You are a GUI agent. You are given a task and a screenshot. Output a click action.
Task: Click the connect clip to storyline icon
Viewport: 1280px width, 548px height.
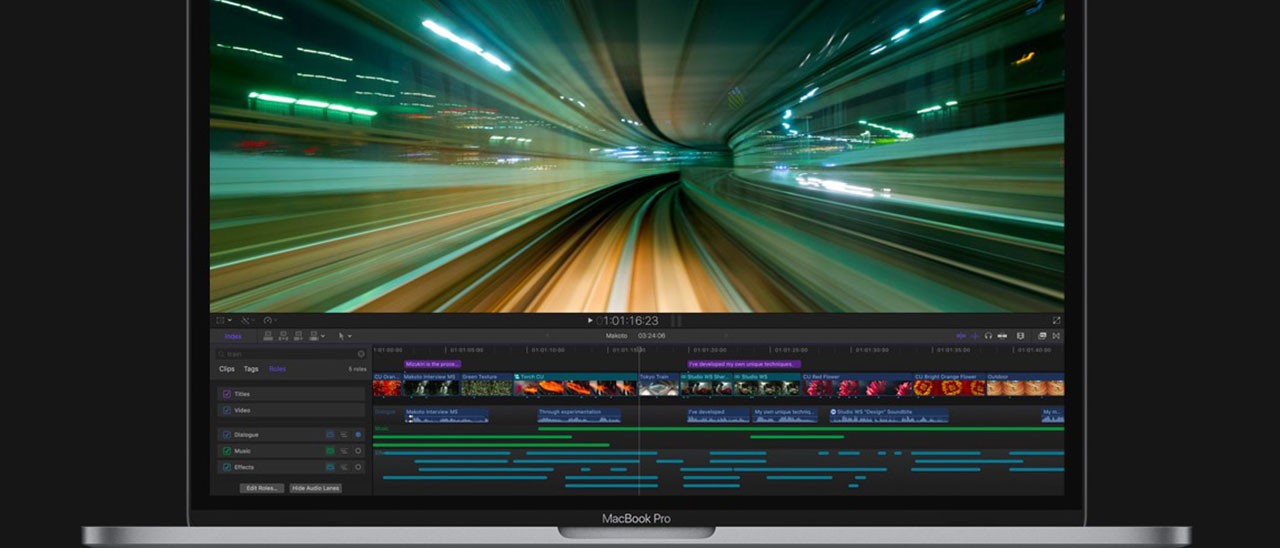(x=268, y=336)
